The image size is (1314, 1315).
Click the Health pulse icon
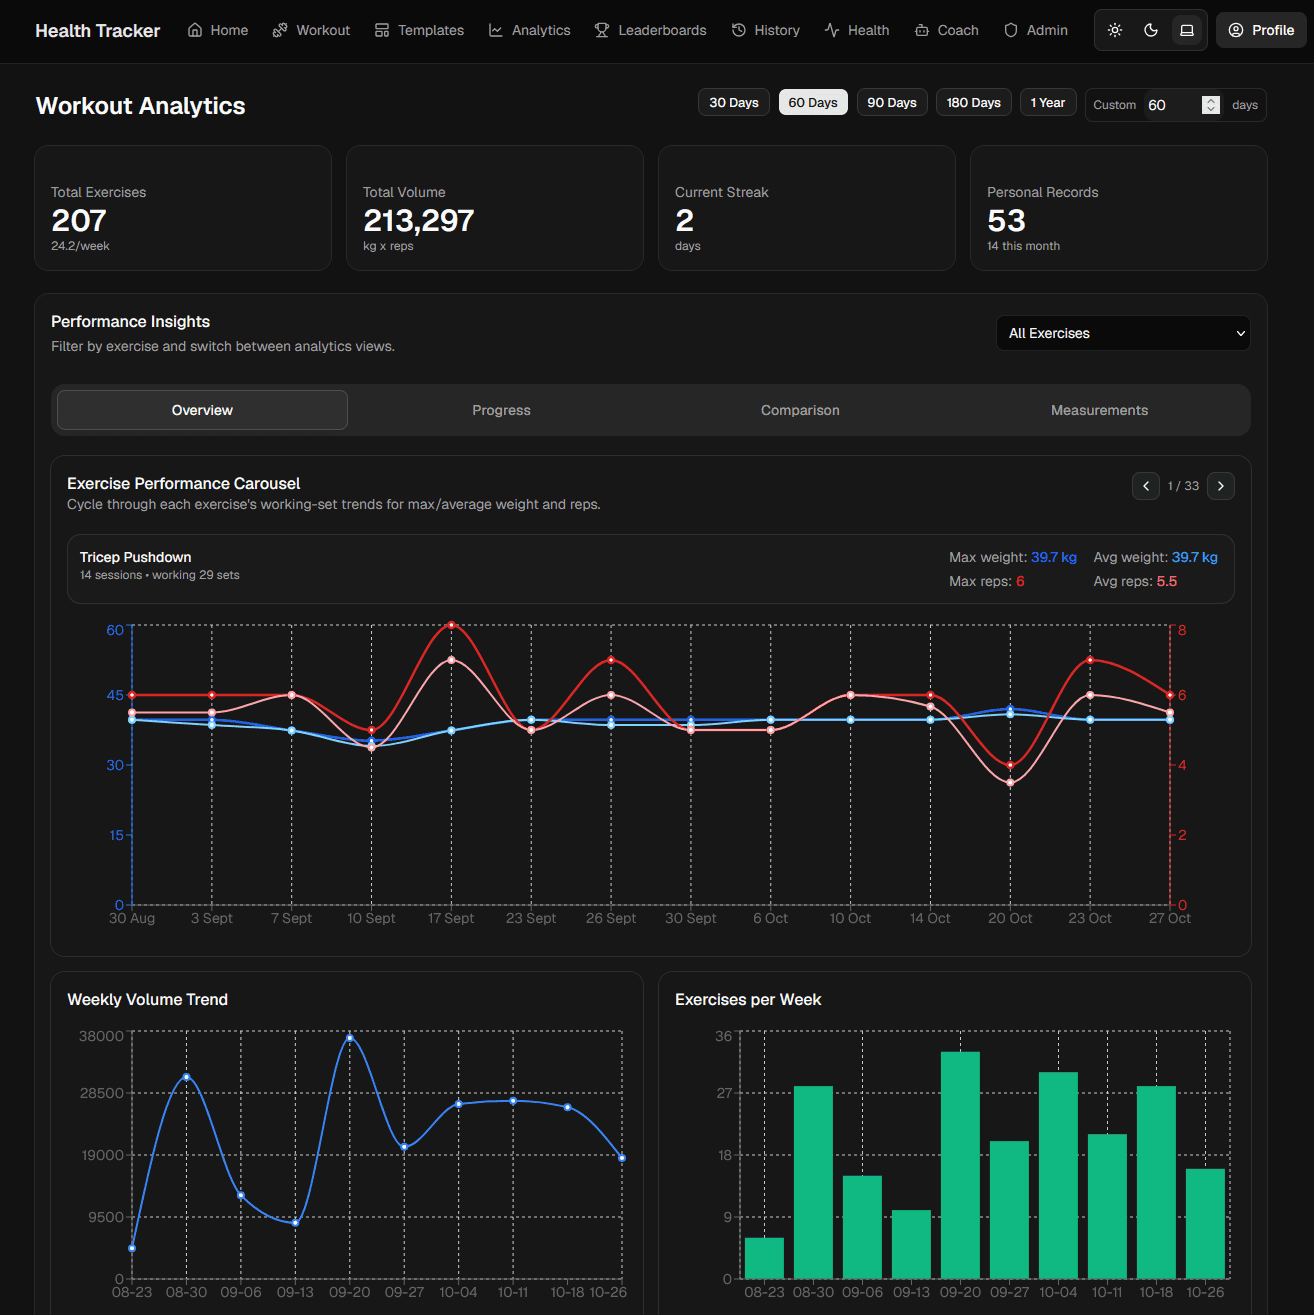(832, 30)
